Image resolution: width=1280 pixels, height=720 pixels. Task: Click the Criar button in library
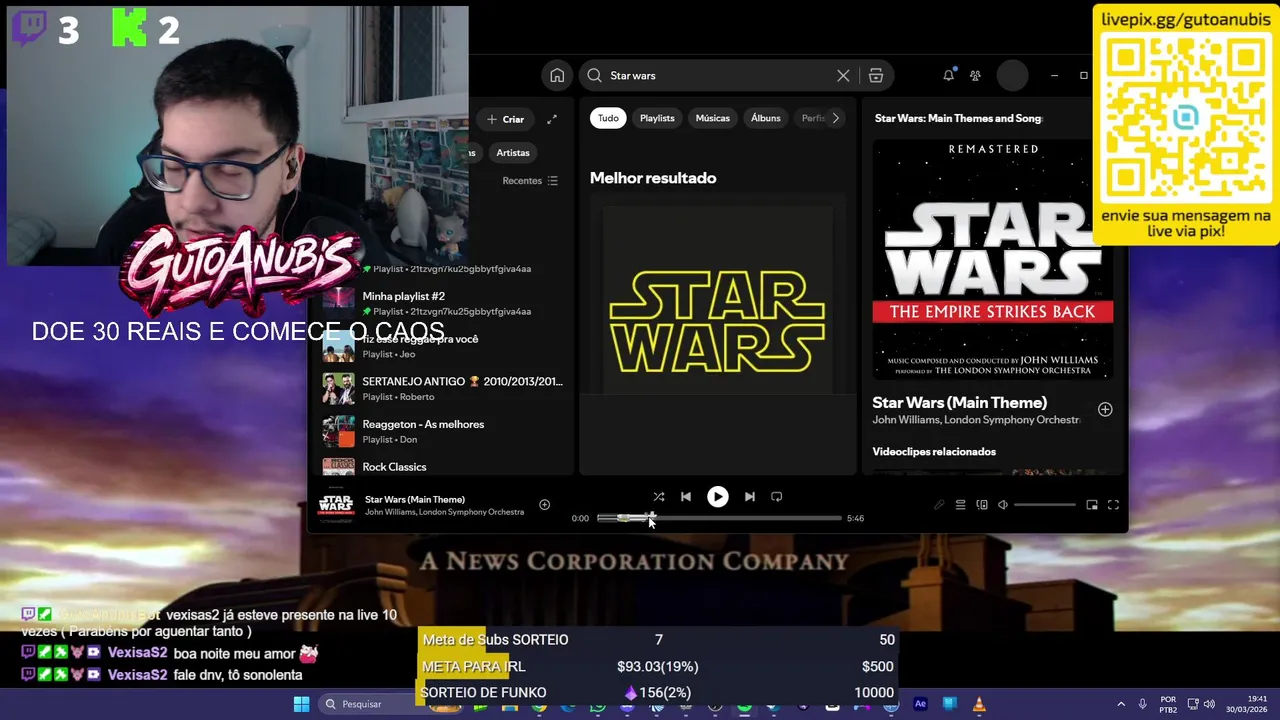point(506,119)
